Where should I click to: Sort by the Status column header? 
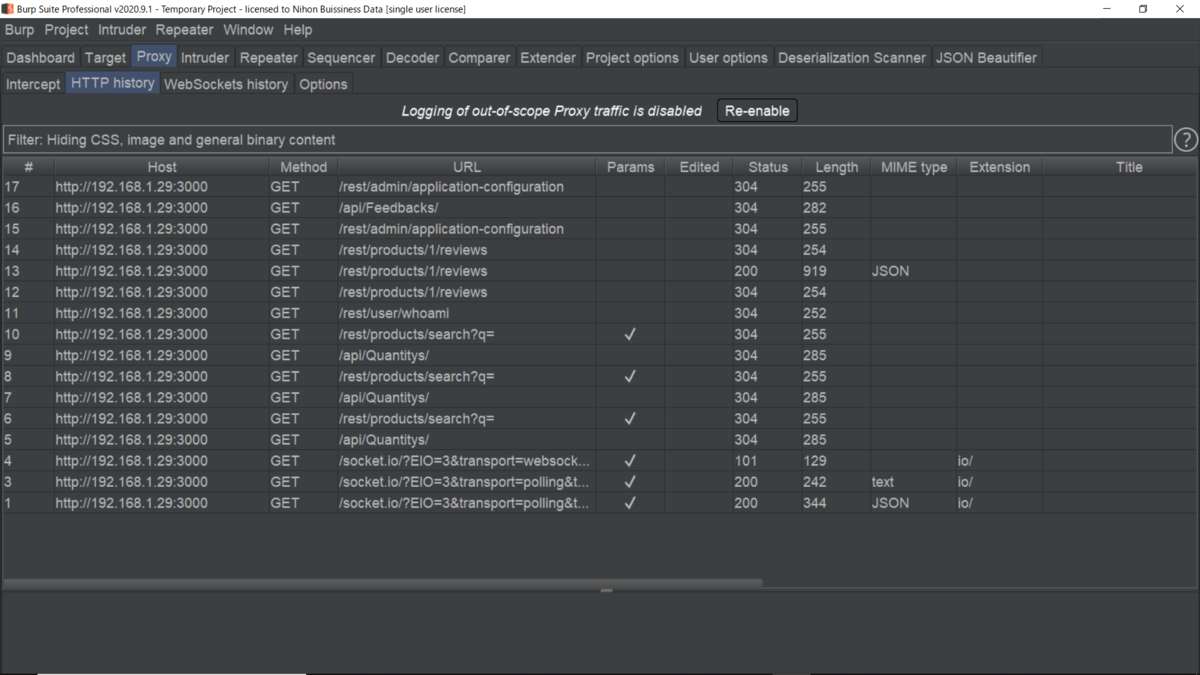click(x=768, y=167)
